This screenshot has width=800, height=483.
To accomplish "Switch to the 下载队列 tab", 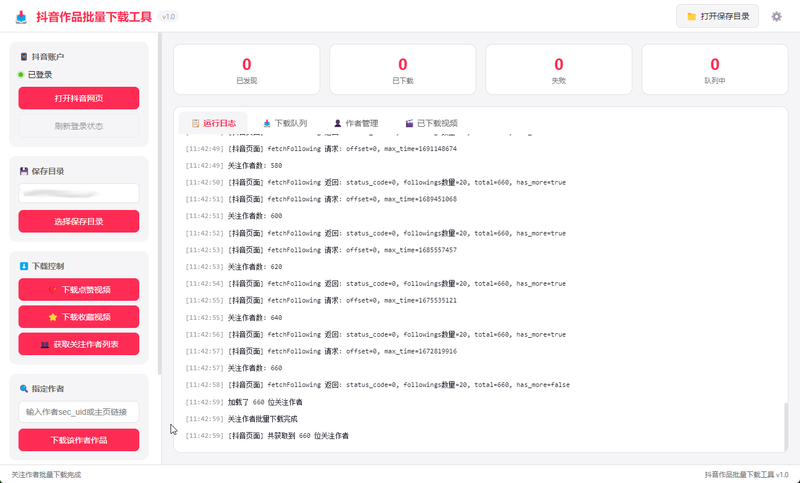I will point(285,123).
